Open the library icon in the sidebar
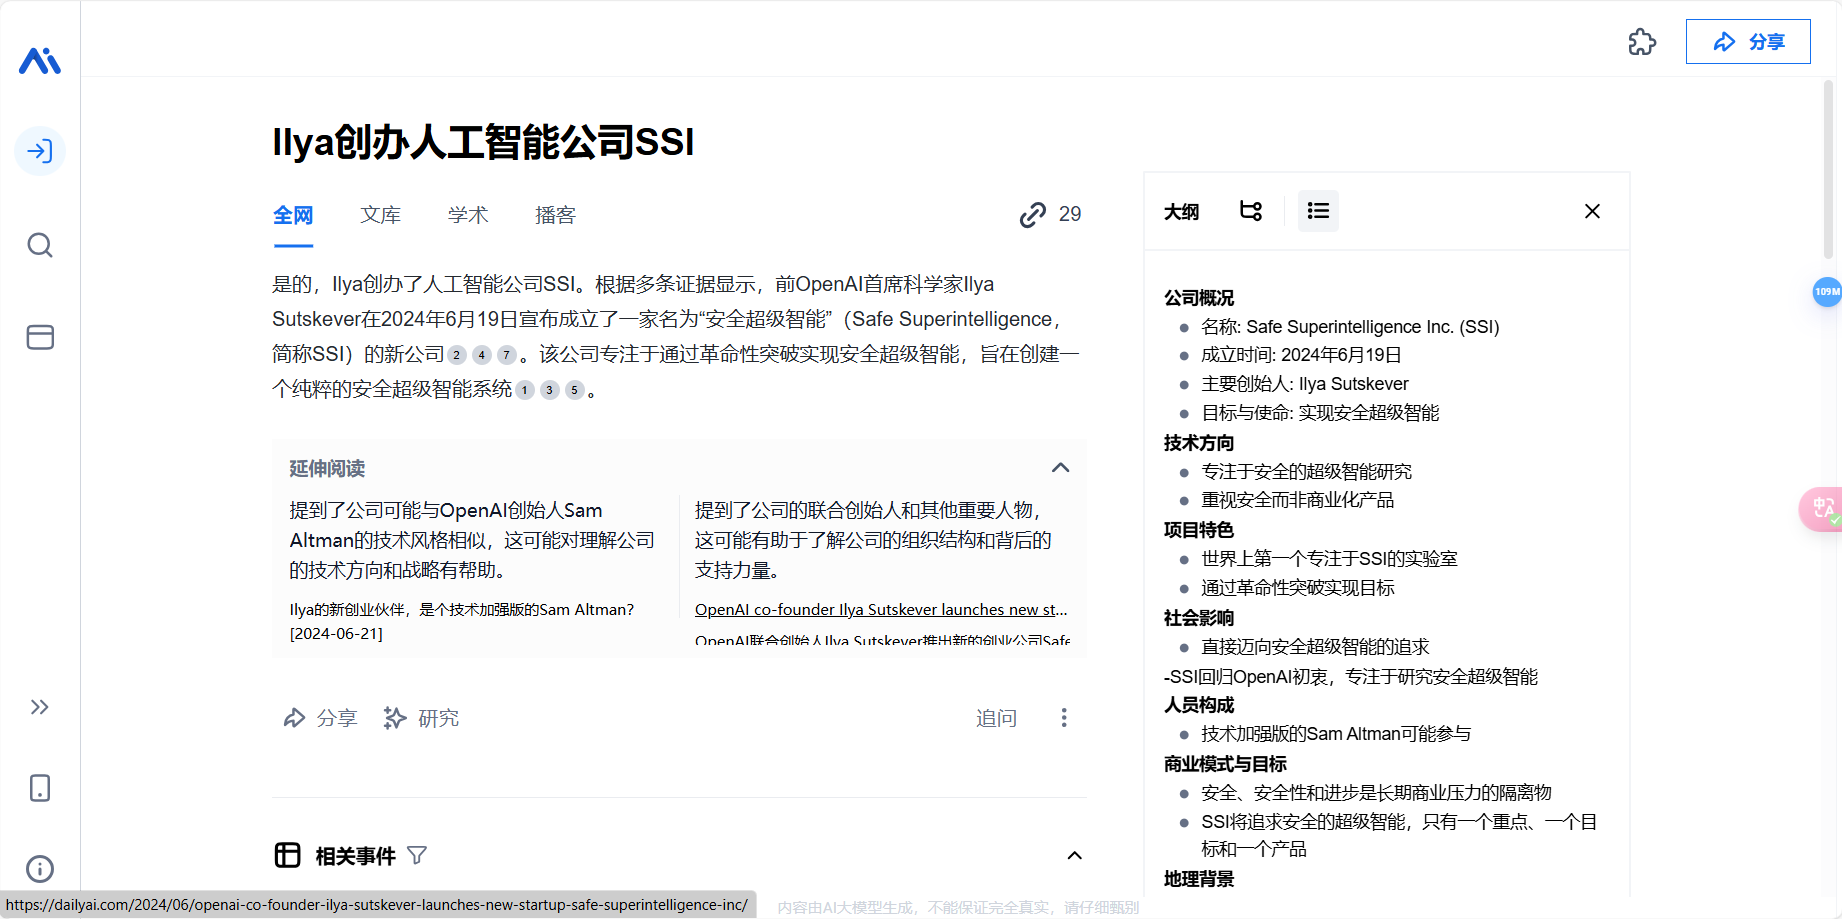 (x=40, y=337)
